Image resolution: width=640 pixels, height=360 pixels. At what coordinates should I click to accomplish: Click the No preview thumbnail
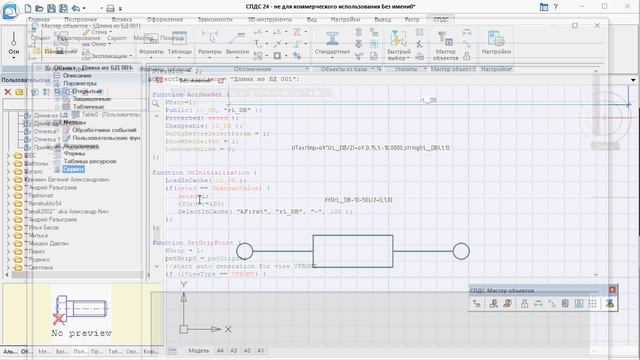(82, 314)
